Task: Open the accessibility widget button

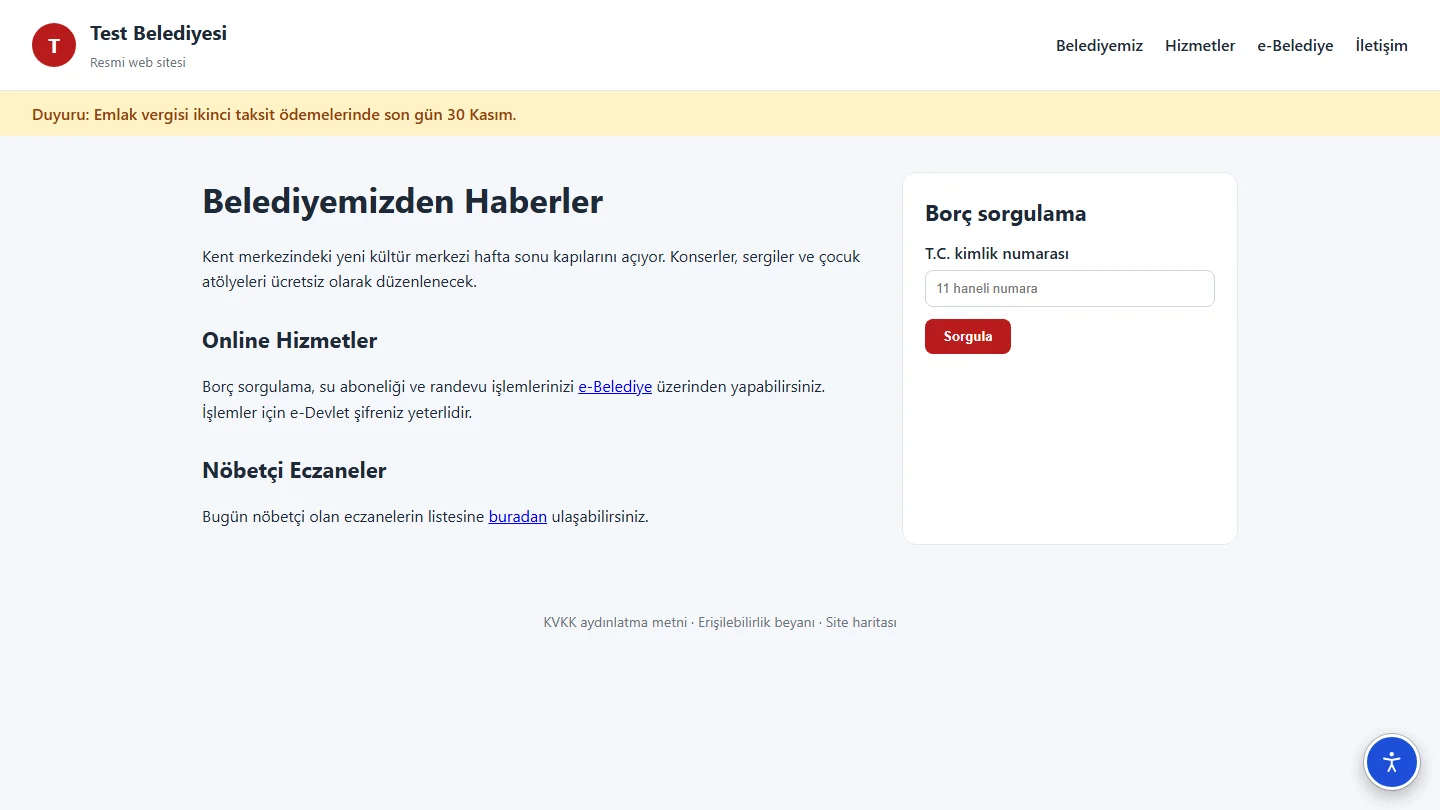Action: (x=1392, y=762)
